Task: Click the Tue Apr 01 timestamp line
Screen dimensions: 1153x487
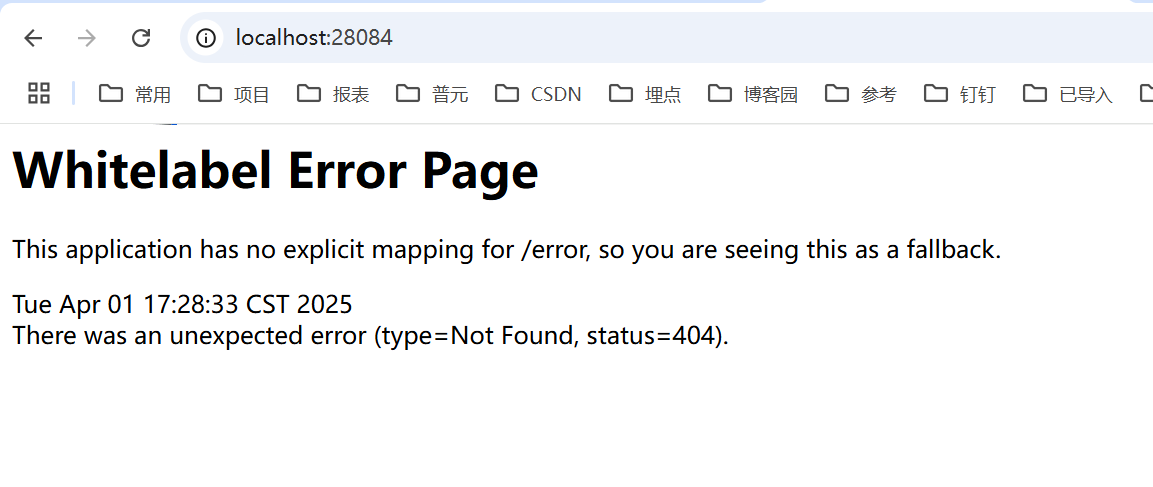Action: [x=182, y=304]
